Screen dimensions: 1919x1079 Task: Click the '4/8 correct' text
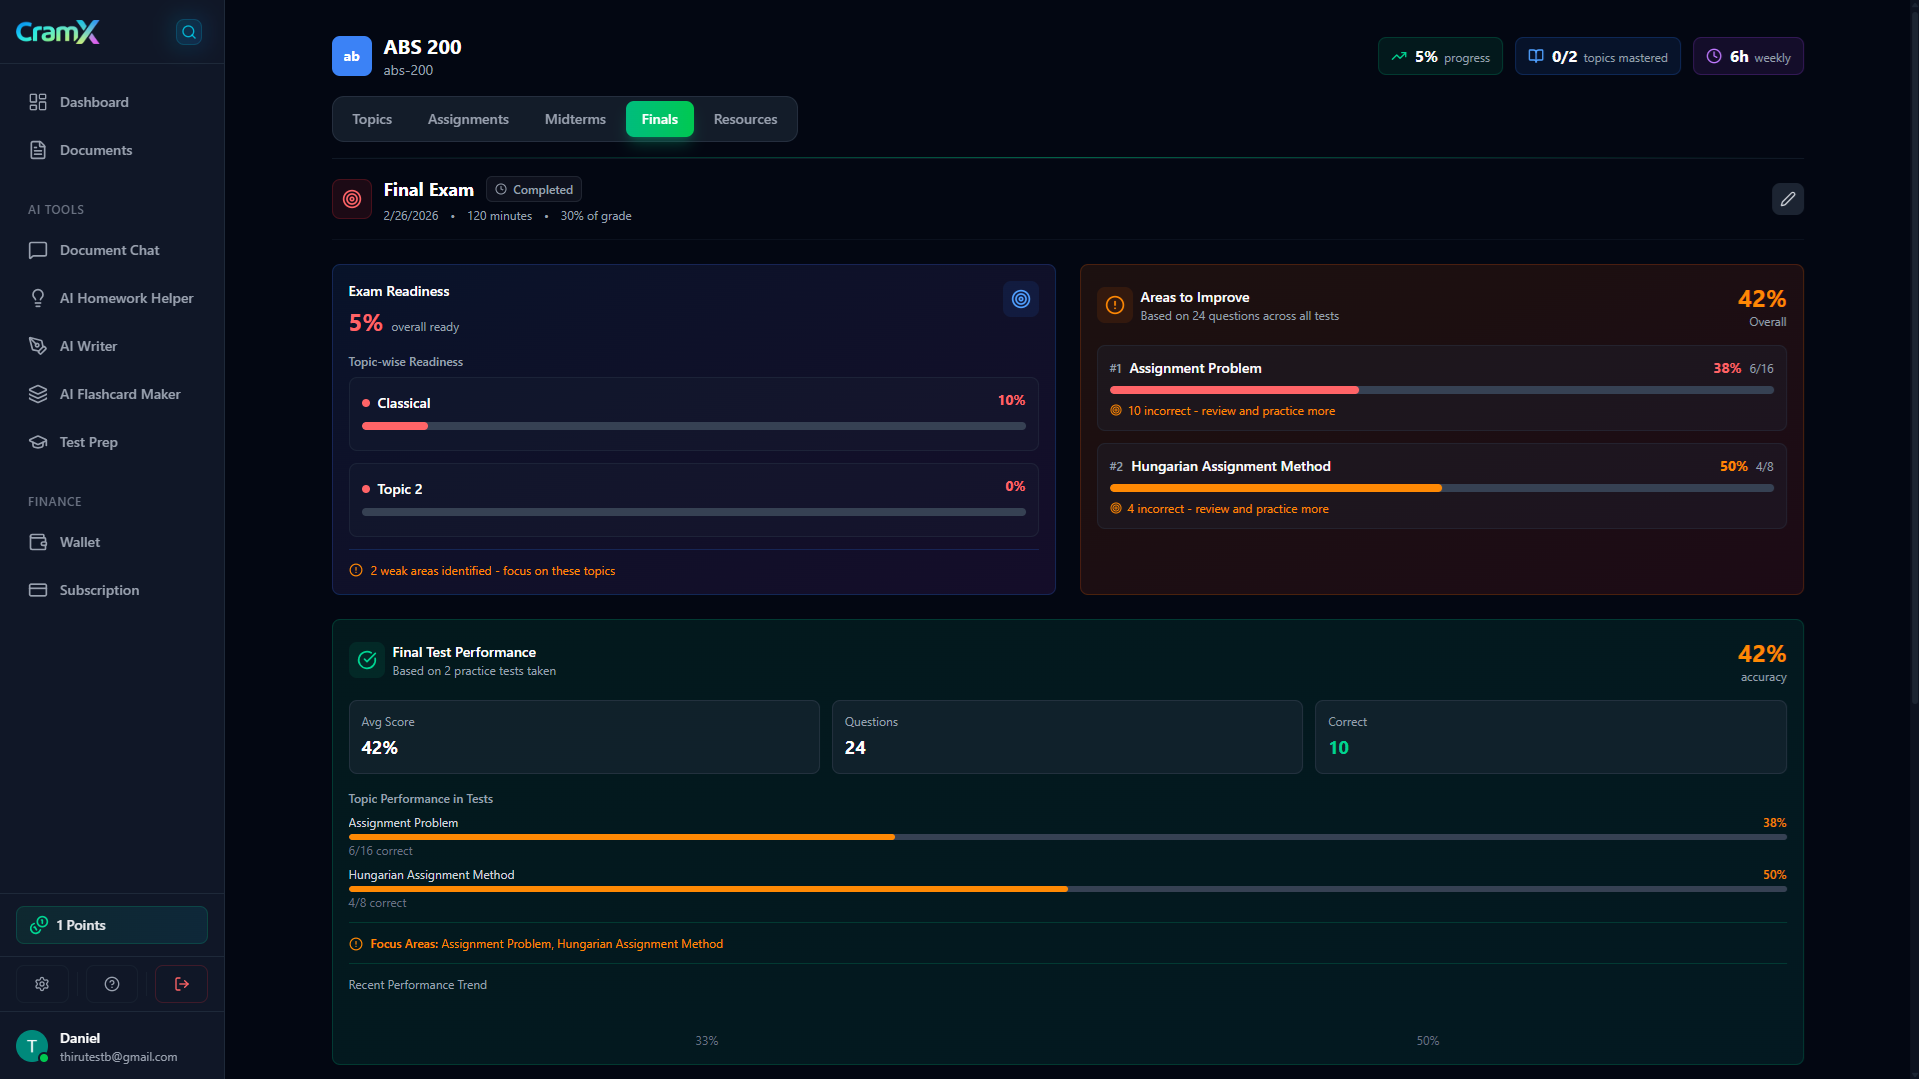[377, 903]
